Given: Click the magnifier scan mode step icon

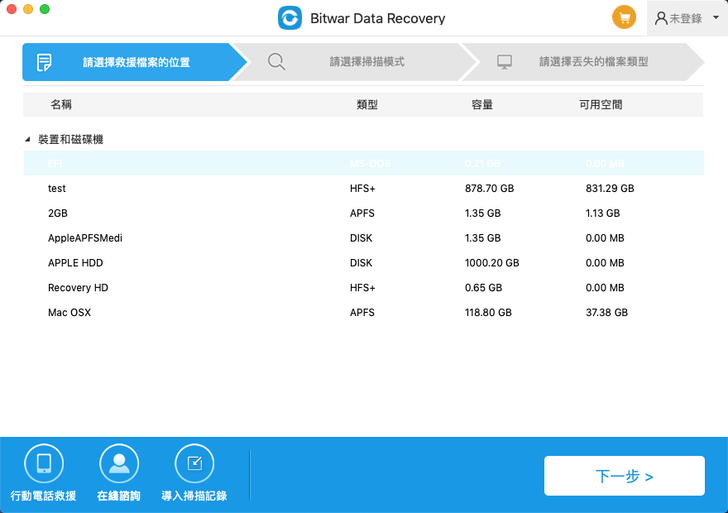Looking at the screenshot, I should pyautogui.click(x=277, y=62).
